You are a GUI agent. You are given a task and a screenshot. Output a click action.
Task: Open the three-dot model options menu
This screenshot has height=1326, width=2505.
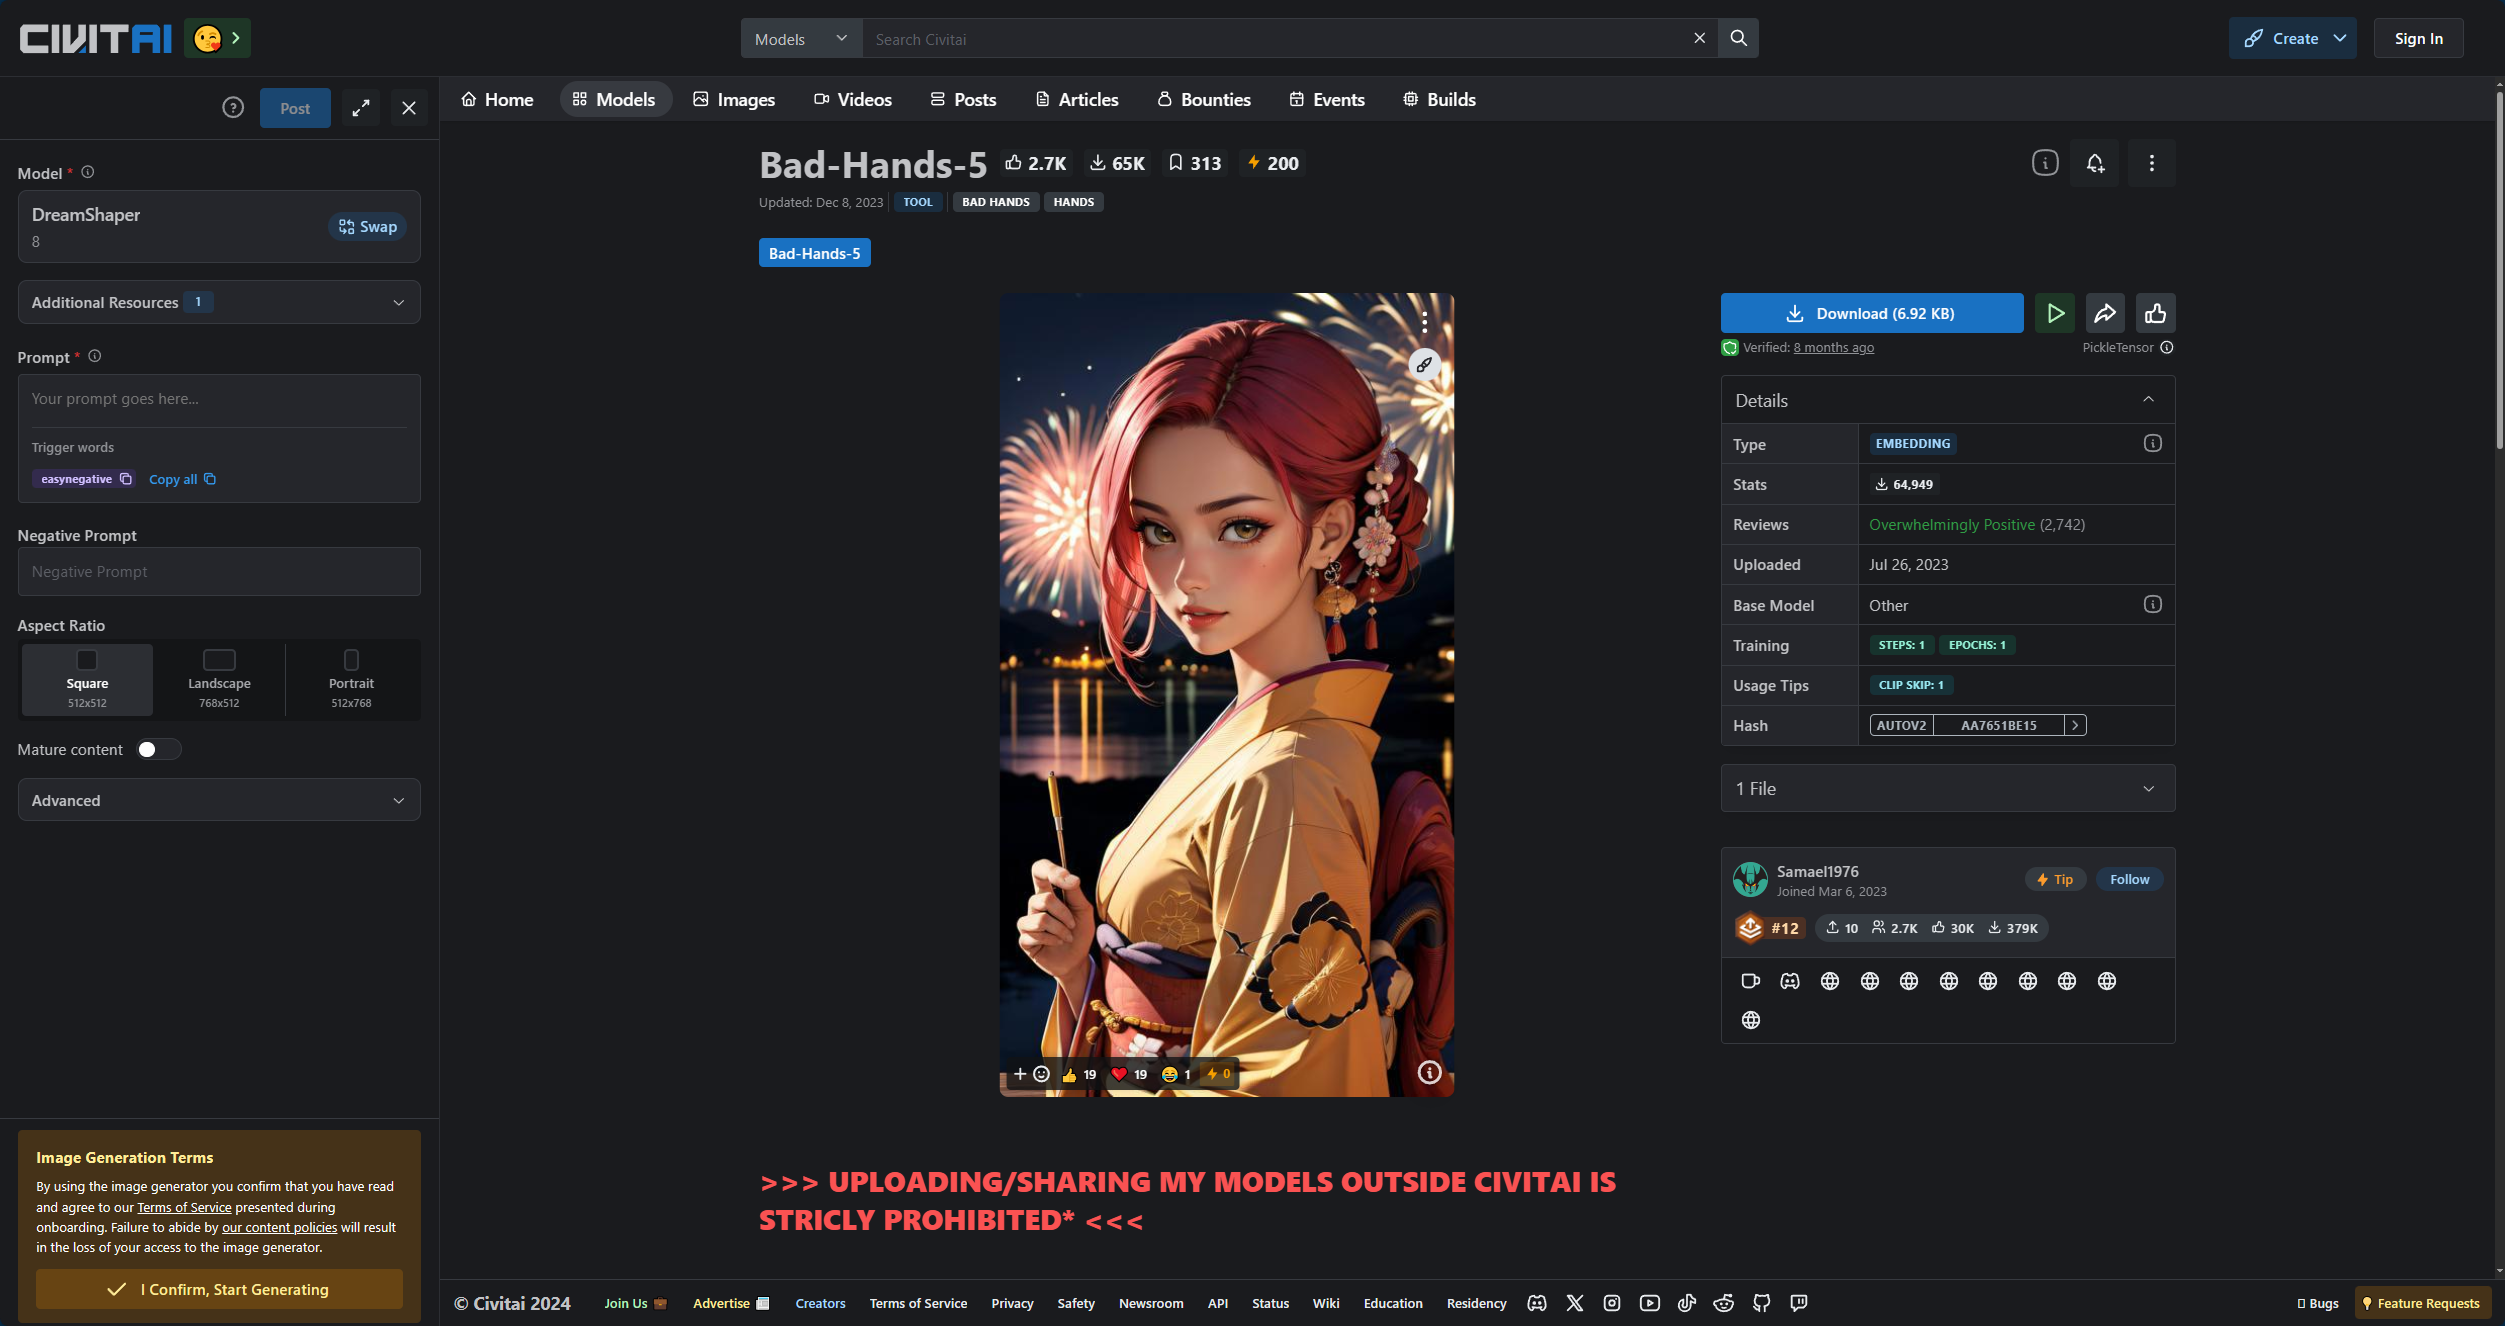tap(2151, 163)
